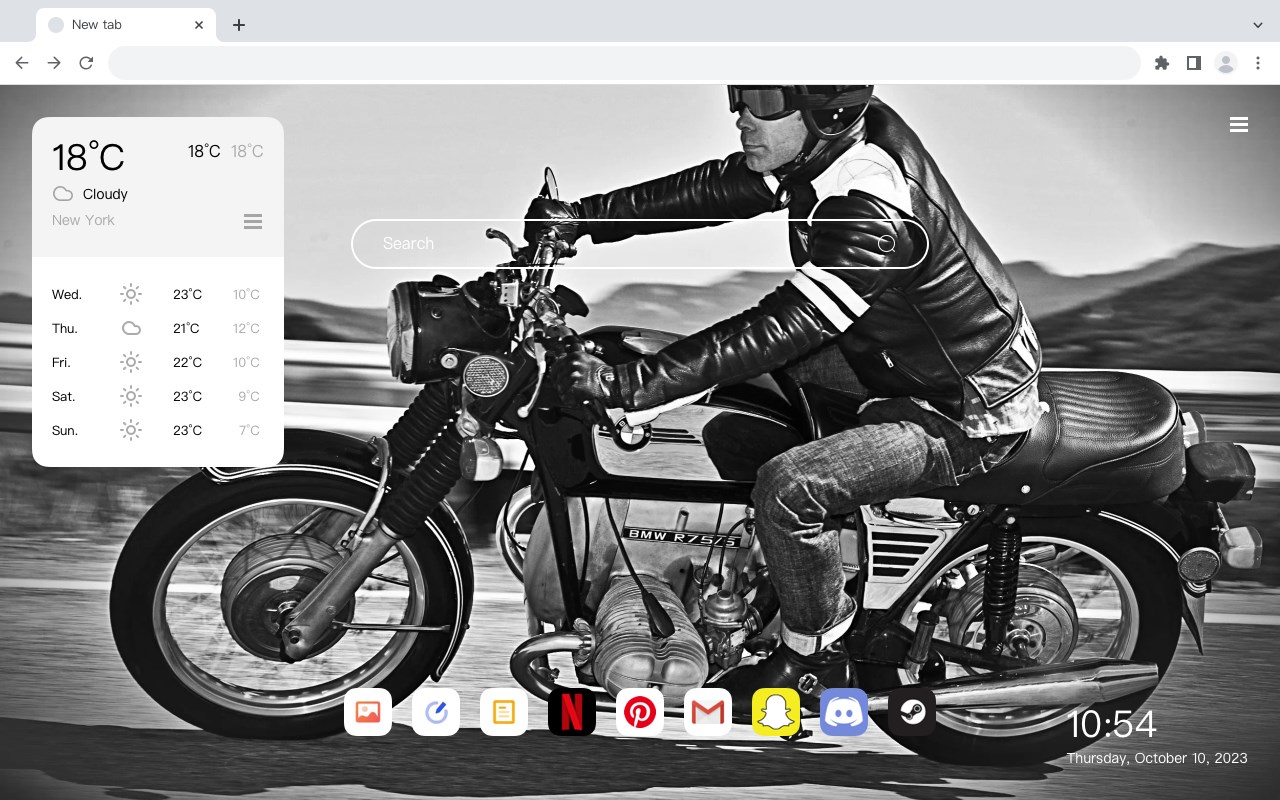This screenshot has width=1280, height=800.
Task: Go forward in browser history
Action: 54,63
